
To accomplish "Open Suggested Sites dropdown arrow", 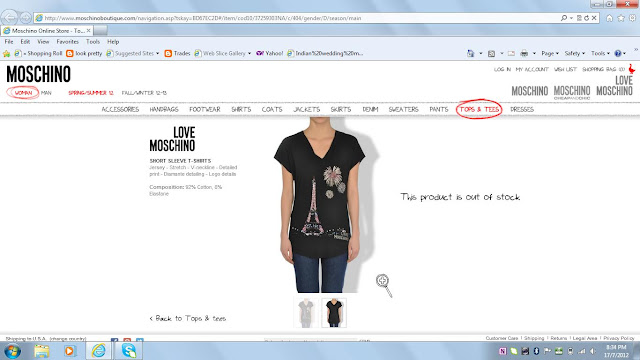I will coord(157,53).
